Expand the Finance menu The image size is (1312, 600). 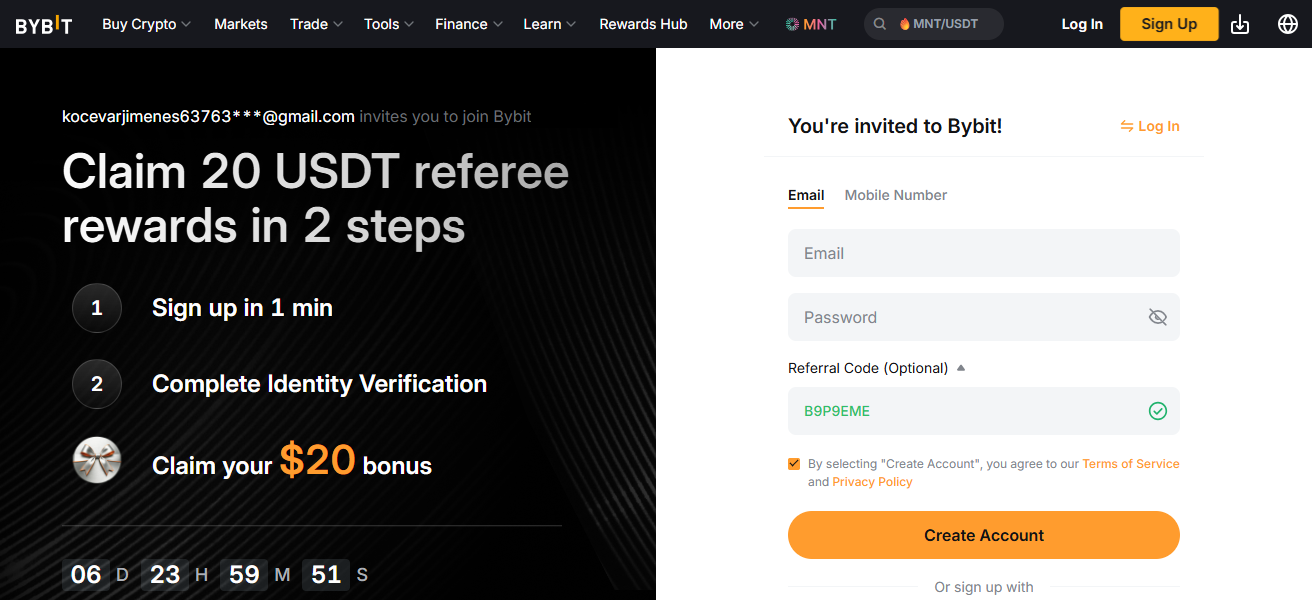click(462, 23)
